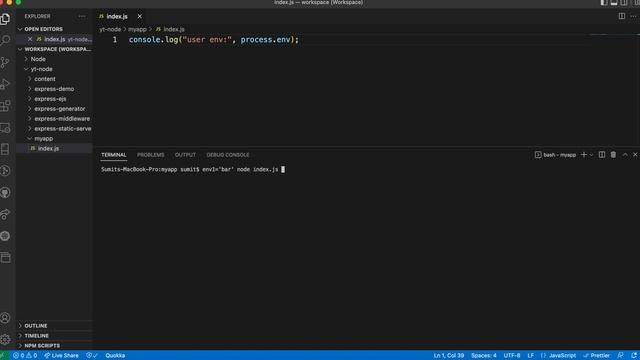The image size is (640, 360).
Task: Open editor more actions ellipsis
Action: tap(633, 16)
